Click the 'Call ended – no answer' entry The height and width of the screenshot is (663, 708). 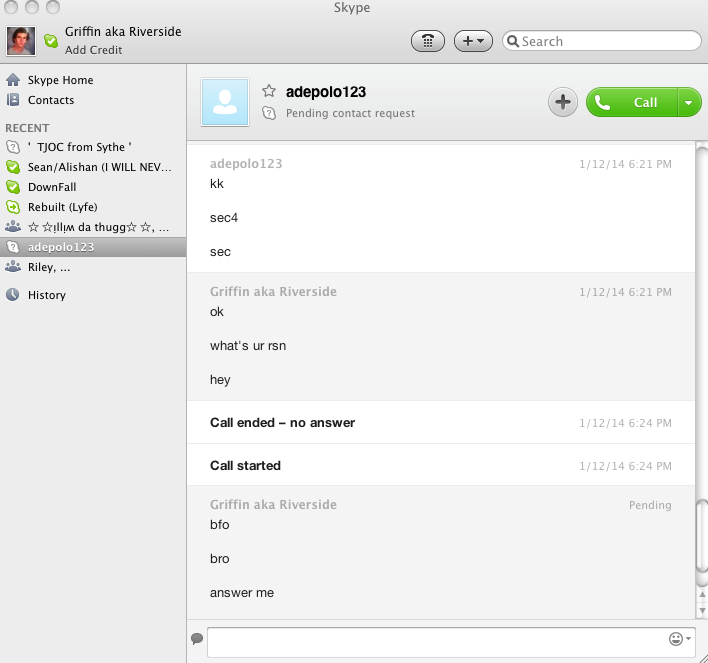click(x=283, y=423)
